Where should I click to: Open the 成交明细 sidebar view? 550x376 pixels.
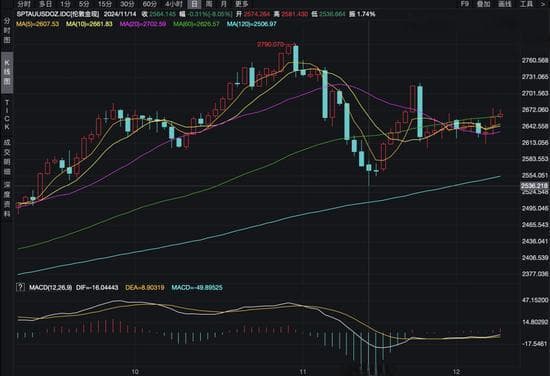7,157
